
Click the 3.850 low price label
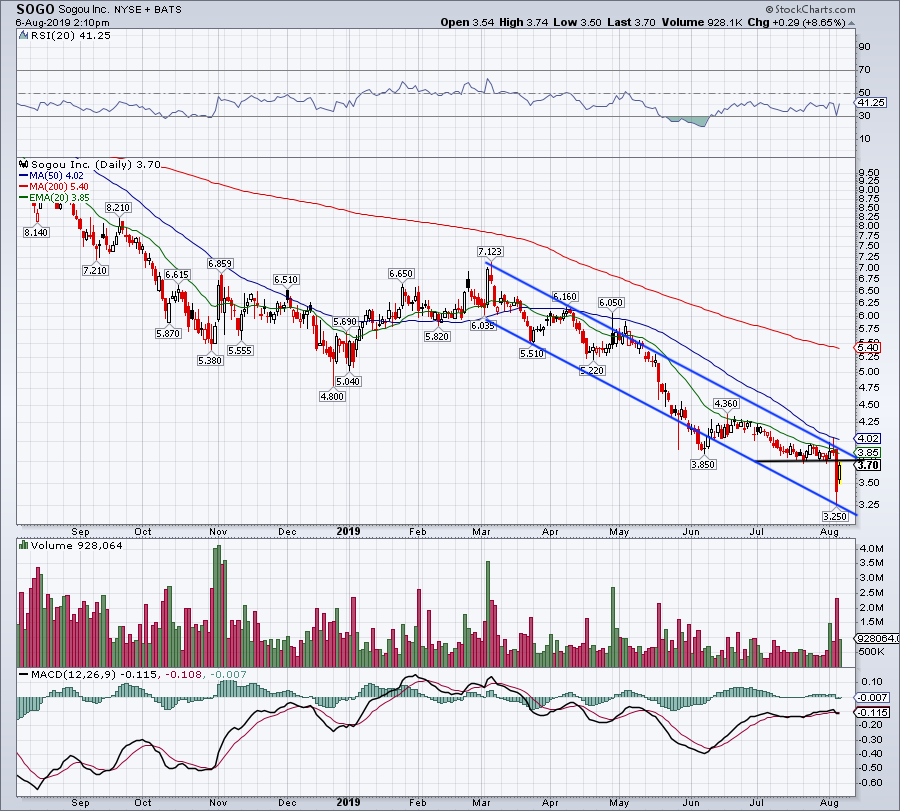703,464
